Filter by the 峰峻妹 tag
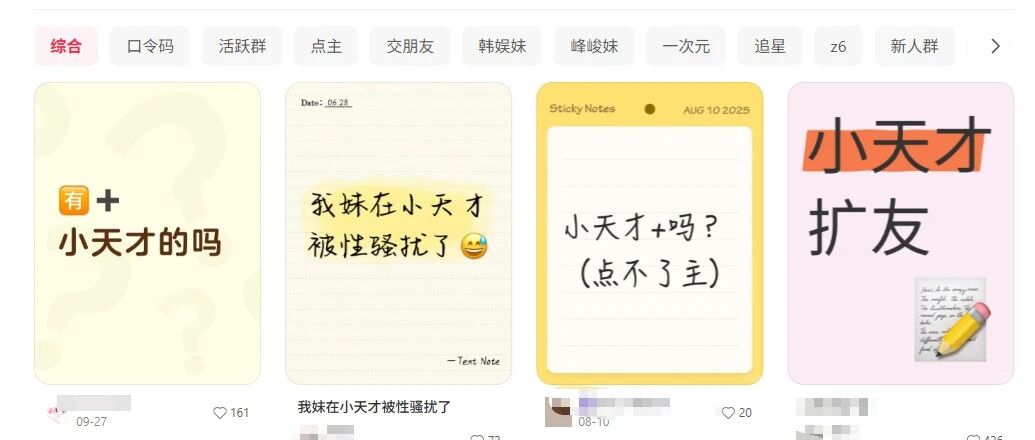Image resolution: width=1035 pixels, height=440 pixels. [593, 46]
